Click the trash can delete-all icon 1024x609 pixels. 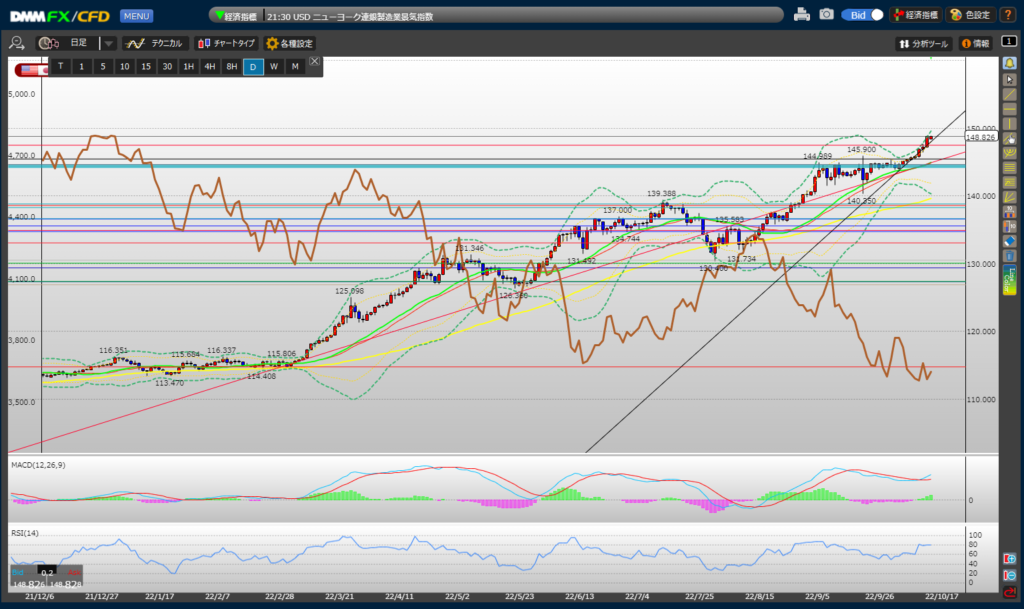[1009, 257]
